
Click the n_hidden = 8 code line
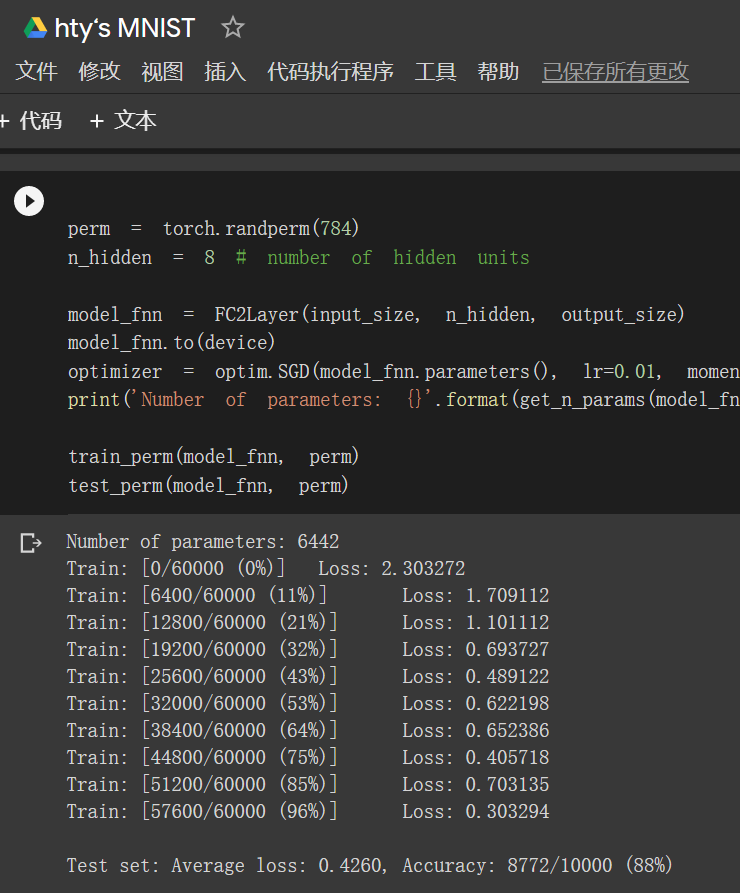click(x=299, y=257)
